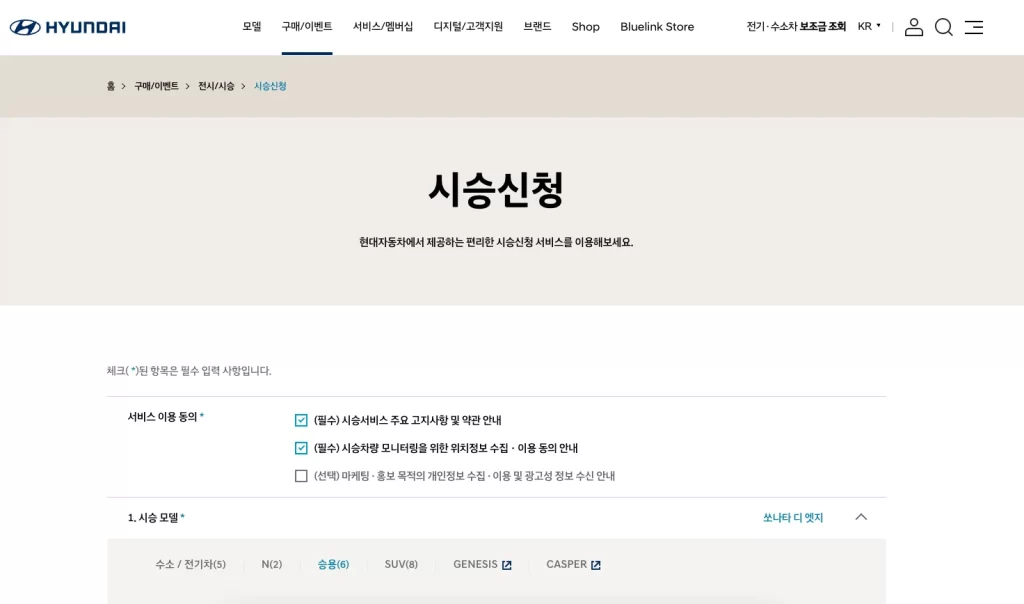Click the CASPER external link icon

[598, 563]
